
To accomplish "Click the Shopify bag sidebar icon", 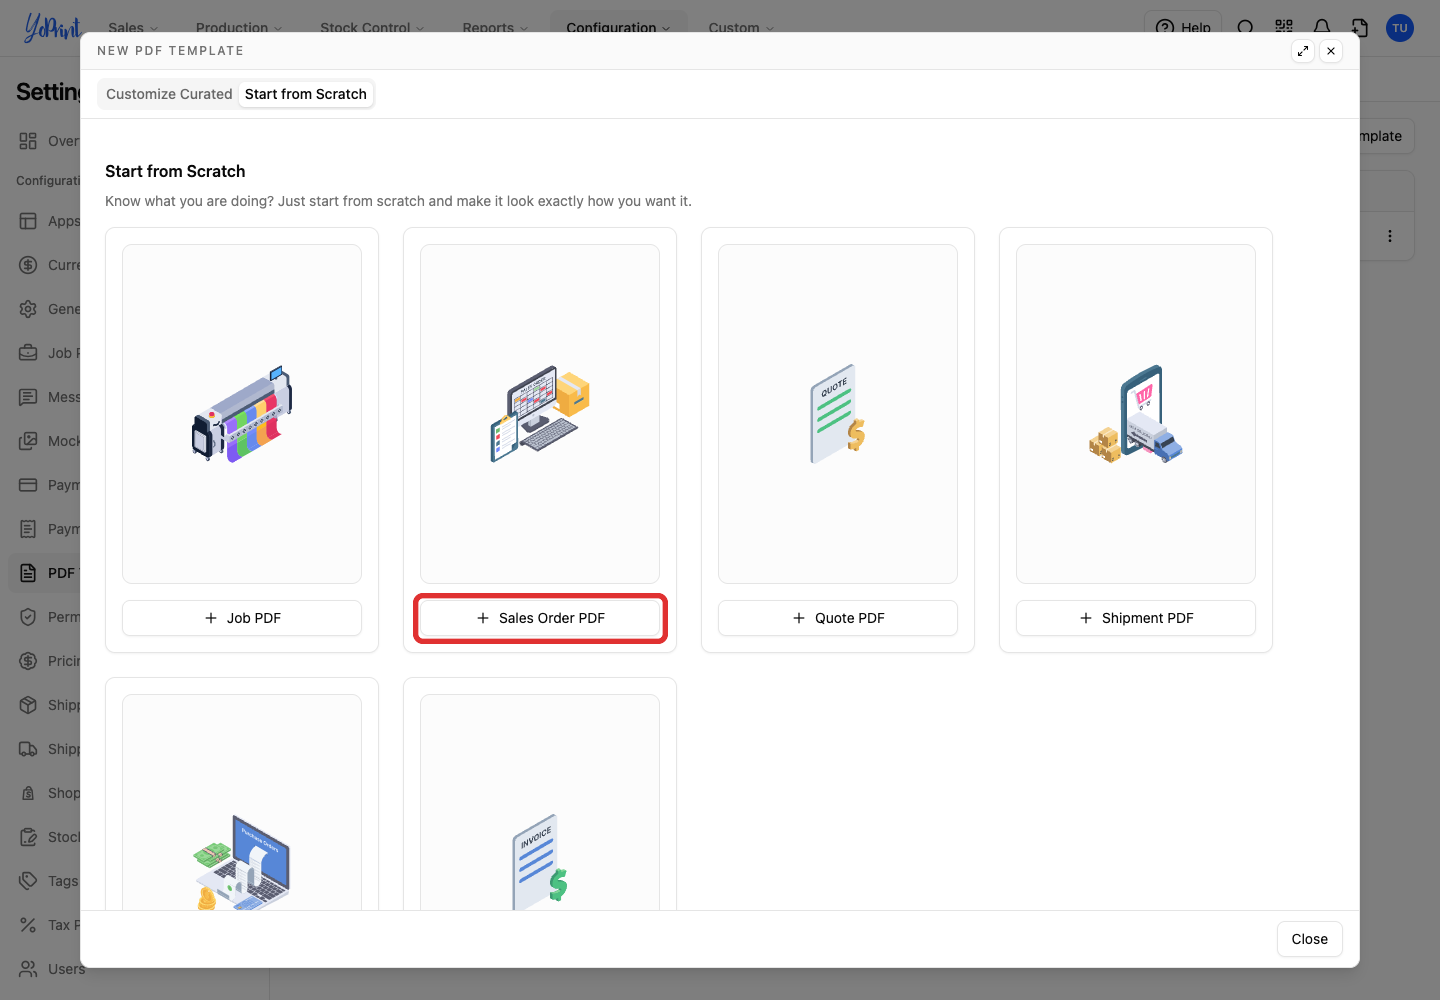I will (28, 793).
